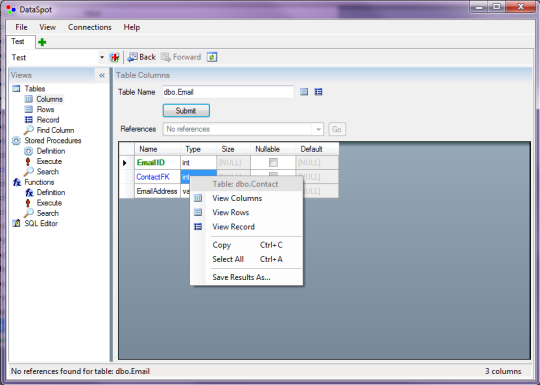Open Search under Stored Procedures
Screen dimensions: 540x385
tap(48, 171)
